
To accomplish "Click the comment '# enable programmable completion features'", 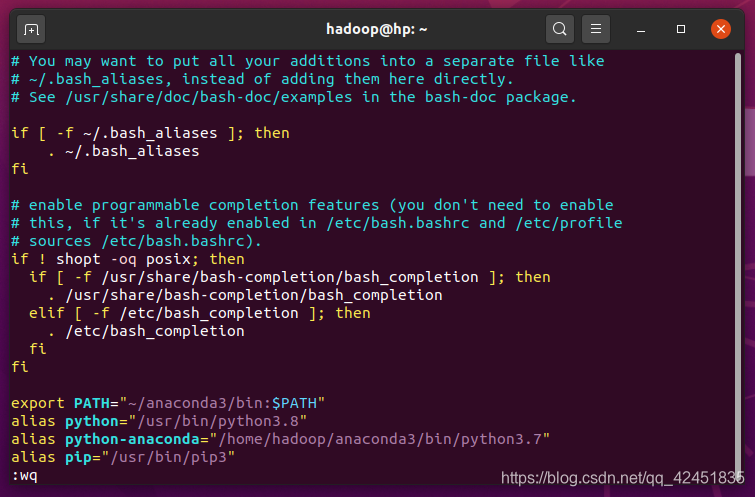I will pyautogui.click(x=312, y=205).
